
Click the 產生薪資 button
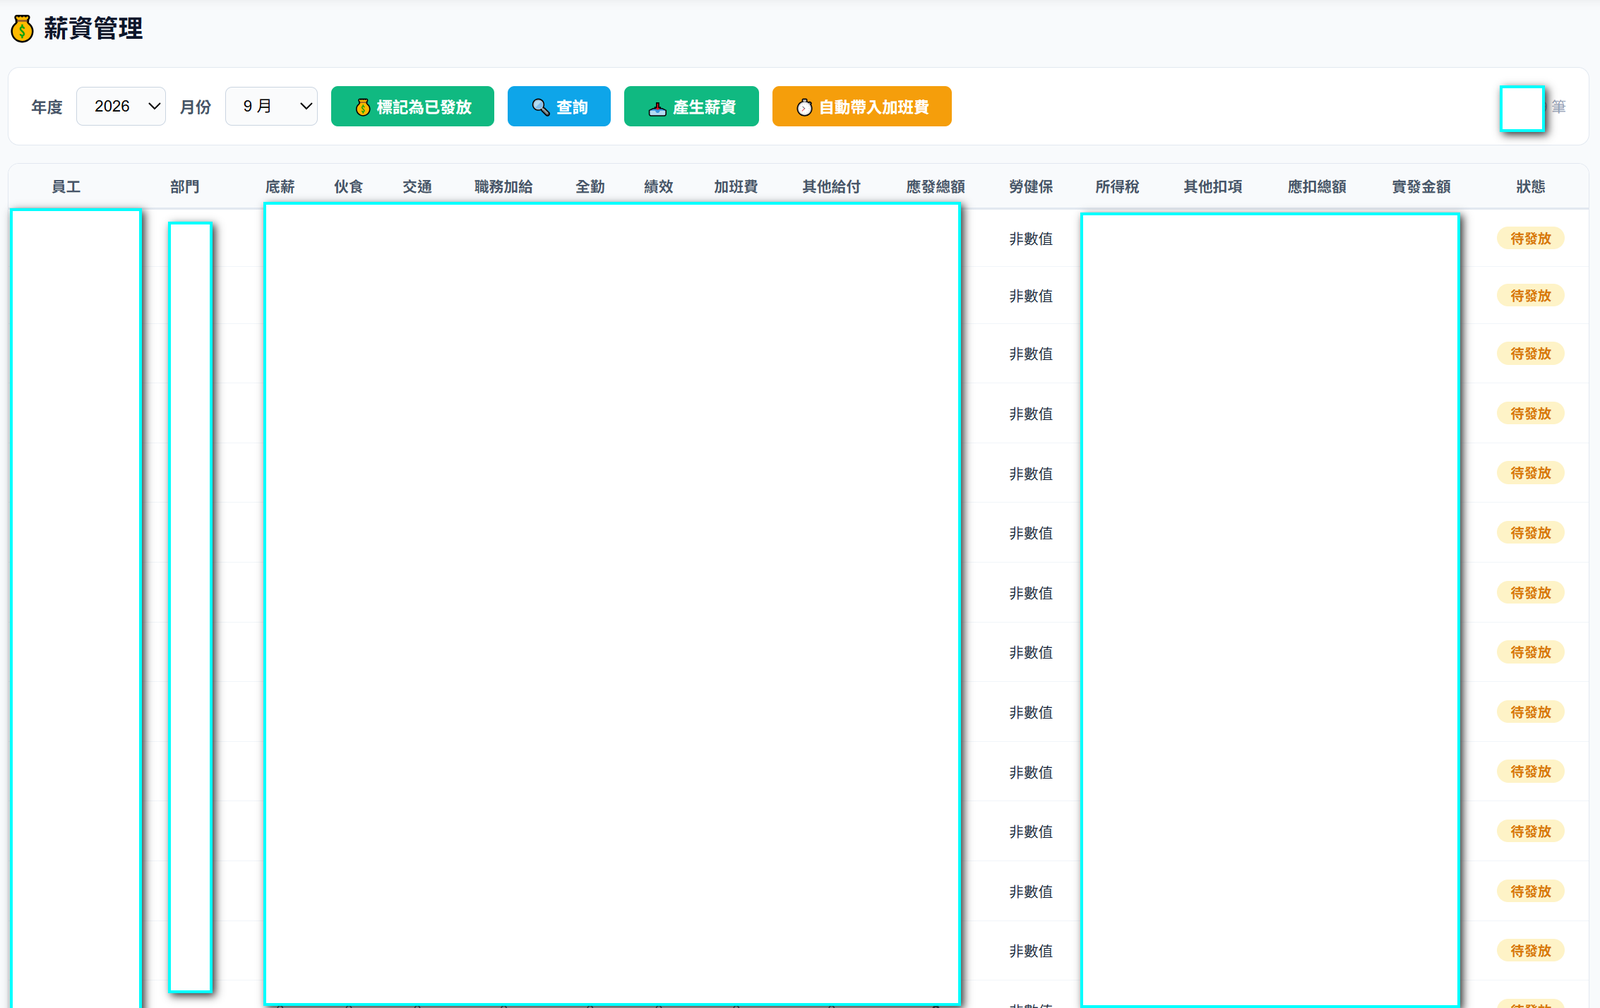click(x=691, y=106)
